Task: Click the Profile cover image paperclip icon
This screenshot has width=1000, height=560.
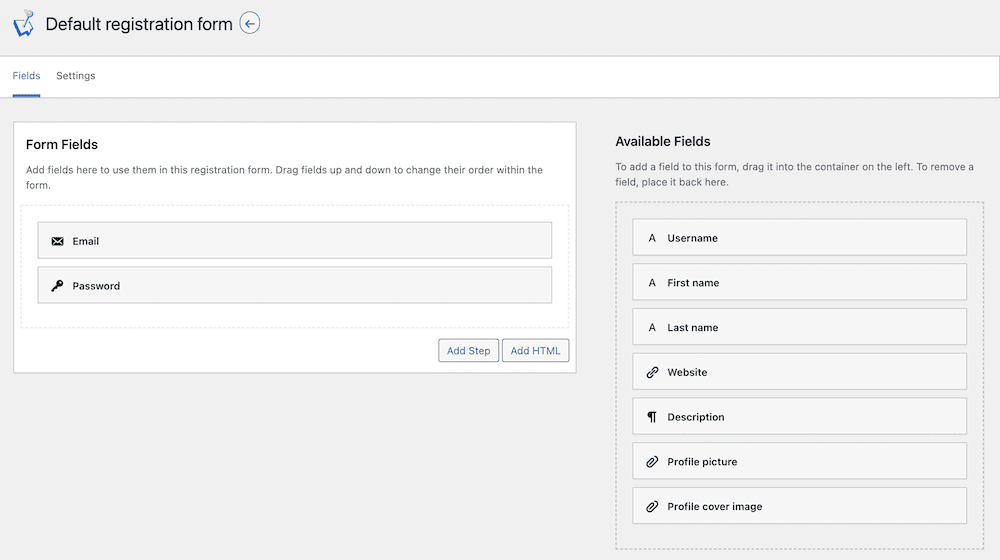Action: point(652,506)
